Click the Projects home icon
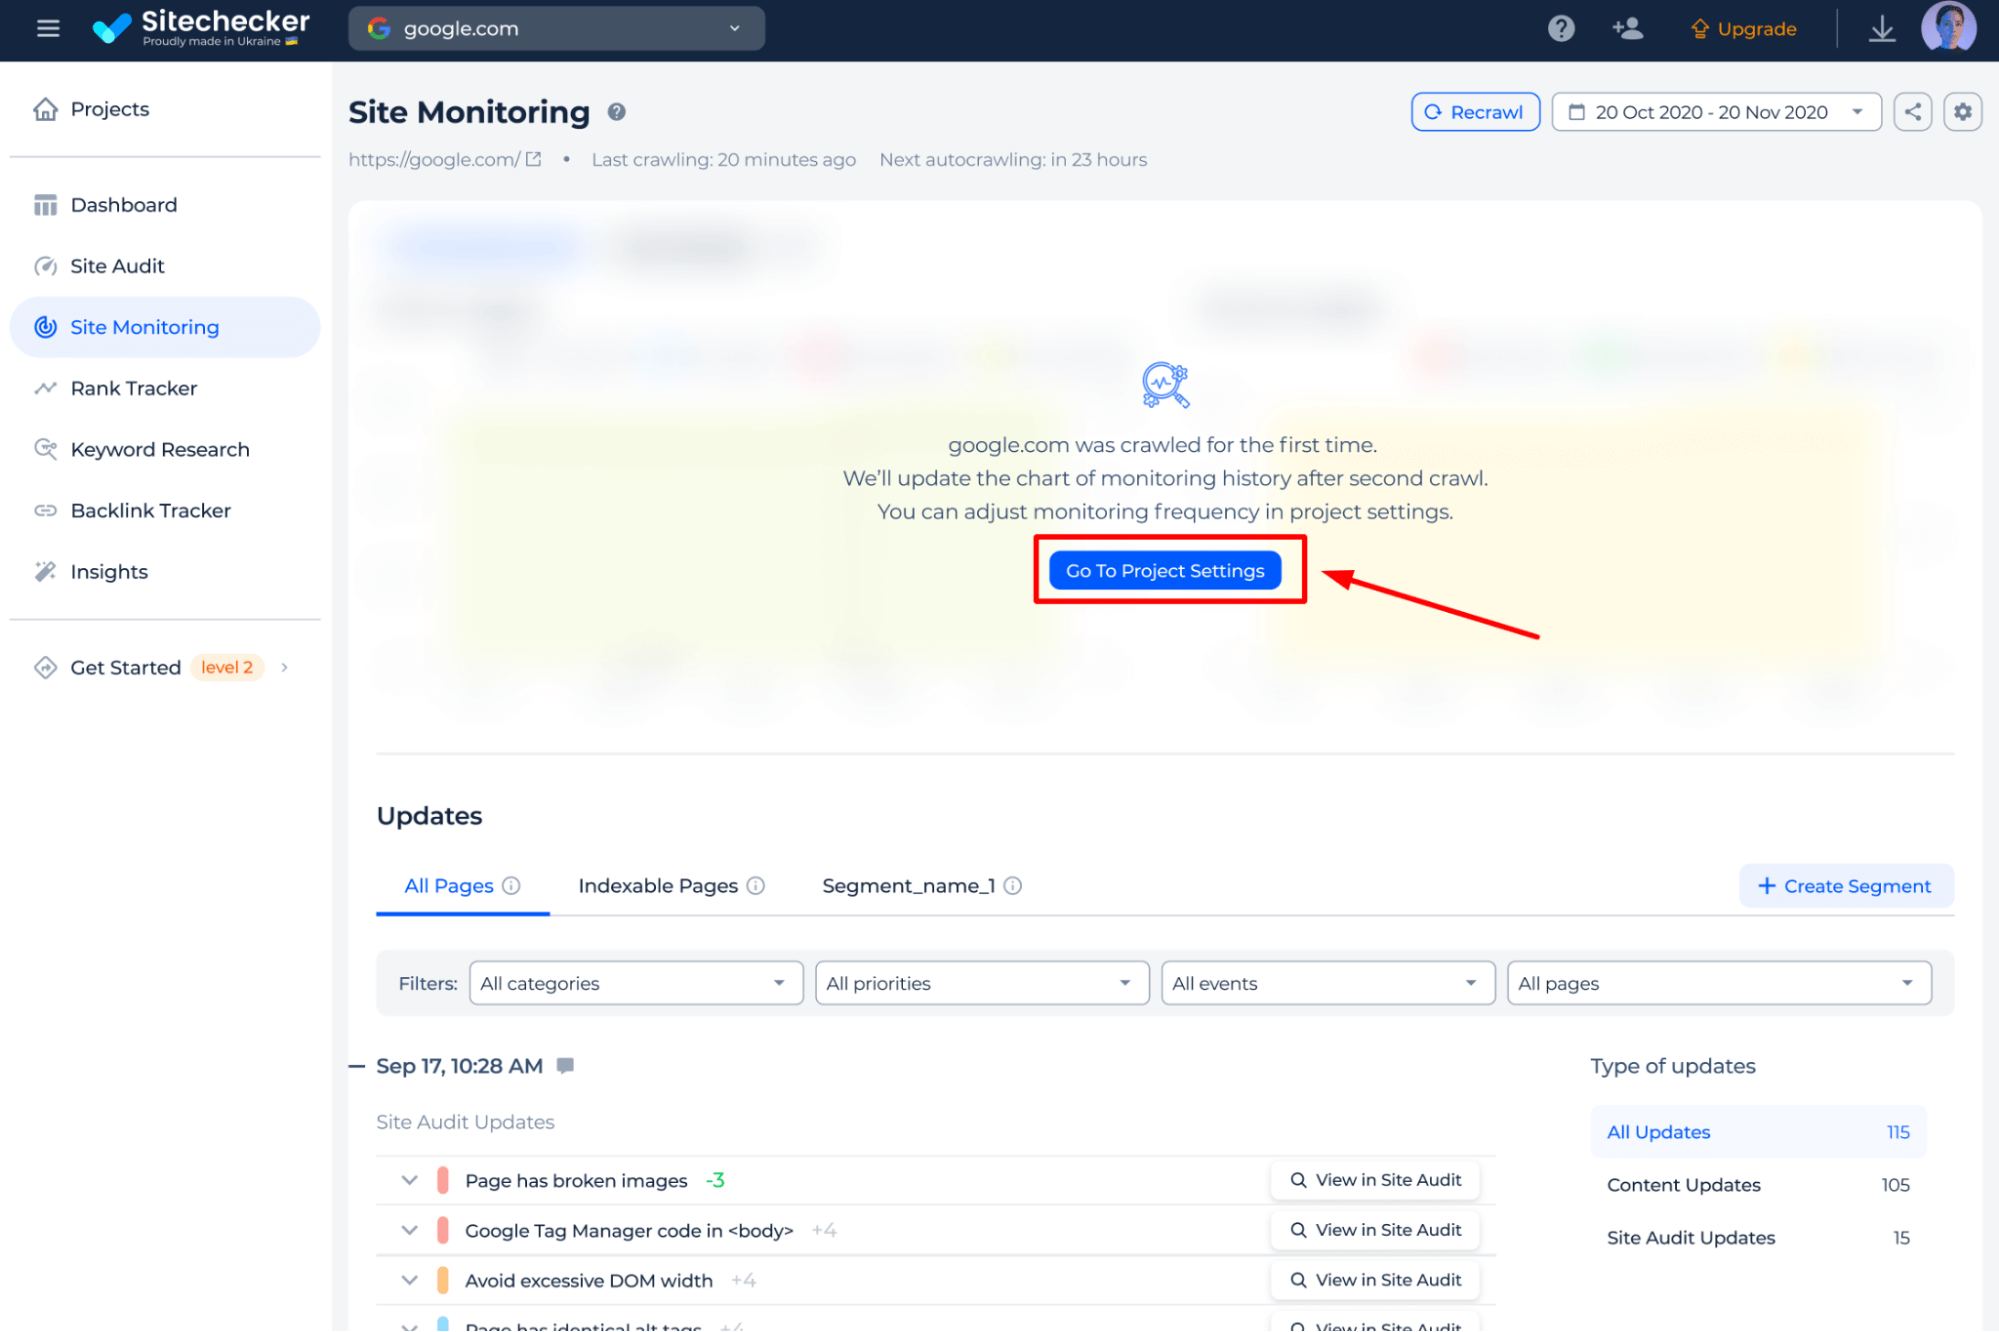Screen dimensions: 1999x1332 pyautogui.click(x=45, y=109)
